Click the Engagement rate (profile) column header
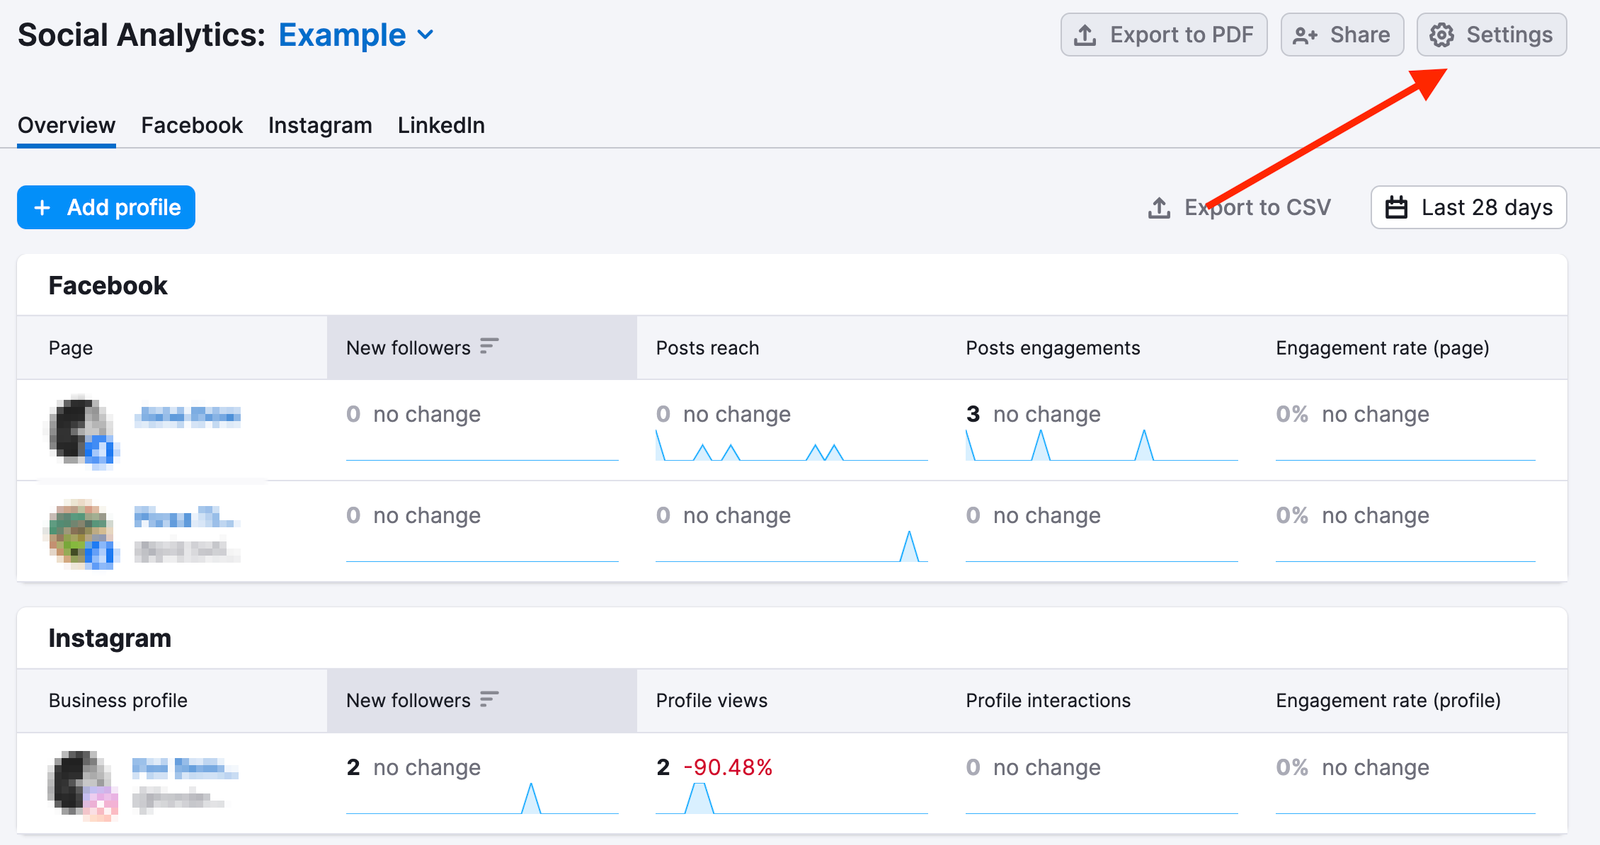This screenshot has width=1600, height=845. [x=1388, y=701]
